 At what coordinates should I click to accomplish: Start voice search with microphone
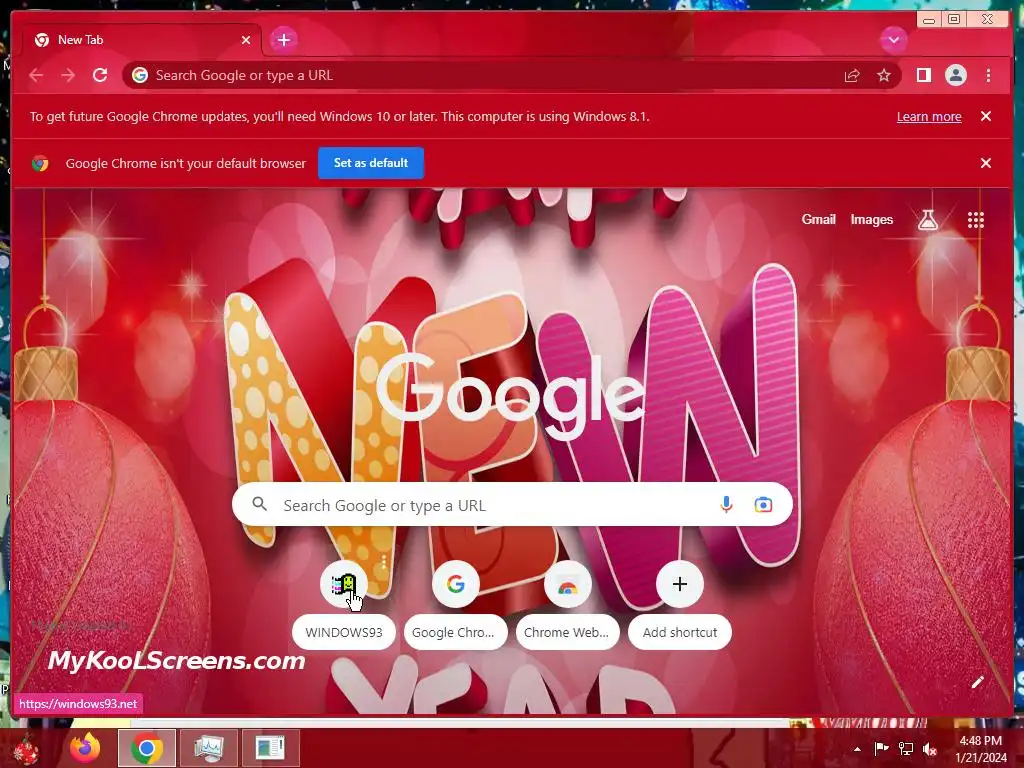726,504
